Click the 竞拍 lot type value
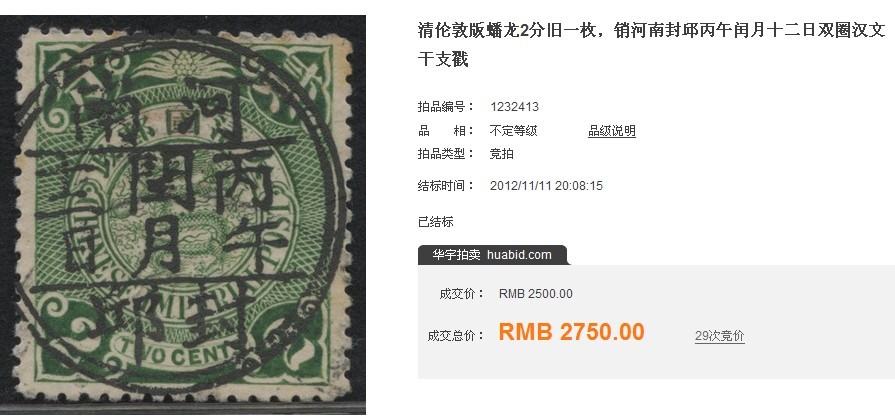This screenshot has height=420, width=895. [502, 154]
